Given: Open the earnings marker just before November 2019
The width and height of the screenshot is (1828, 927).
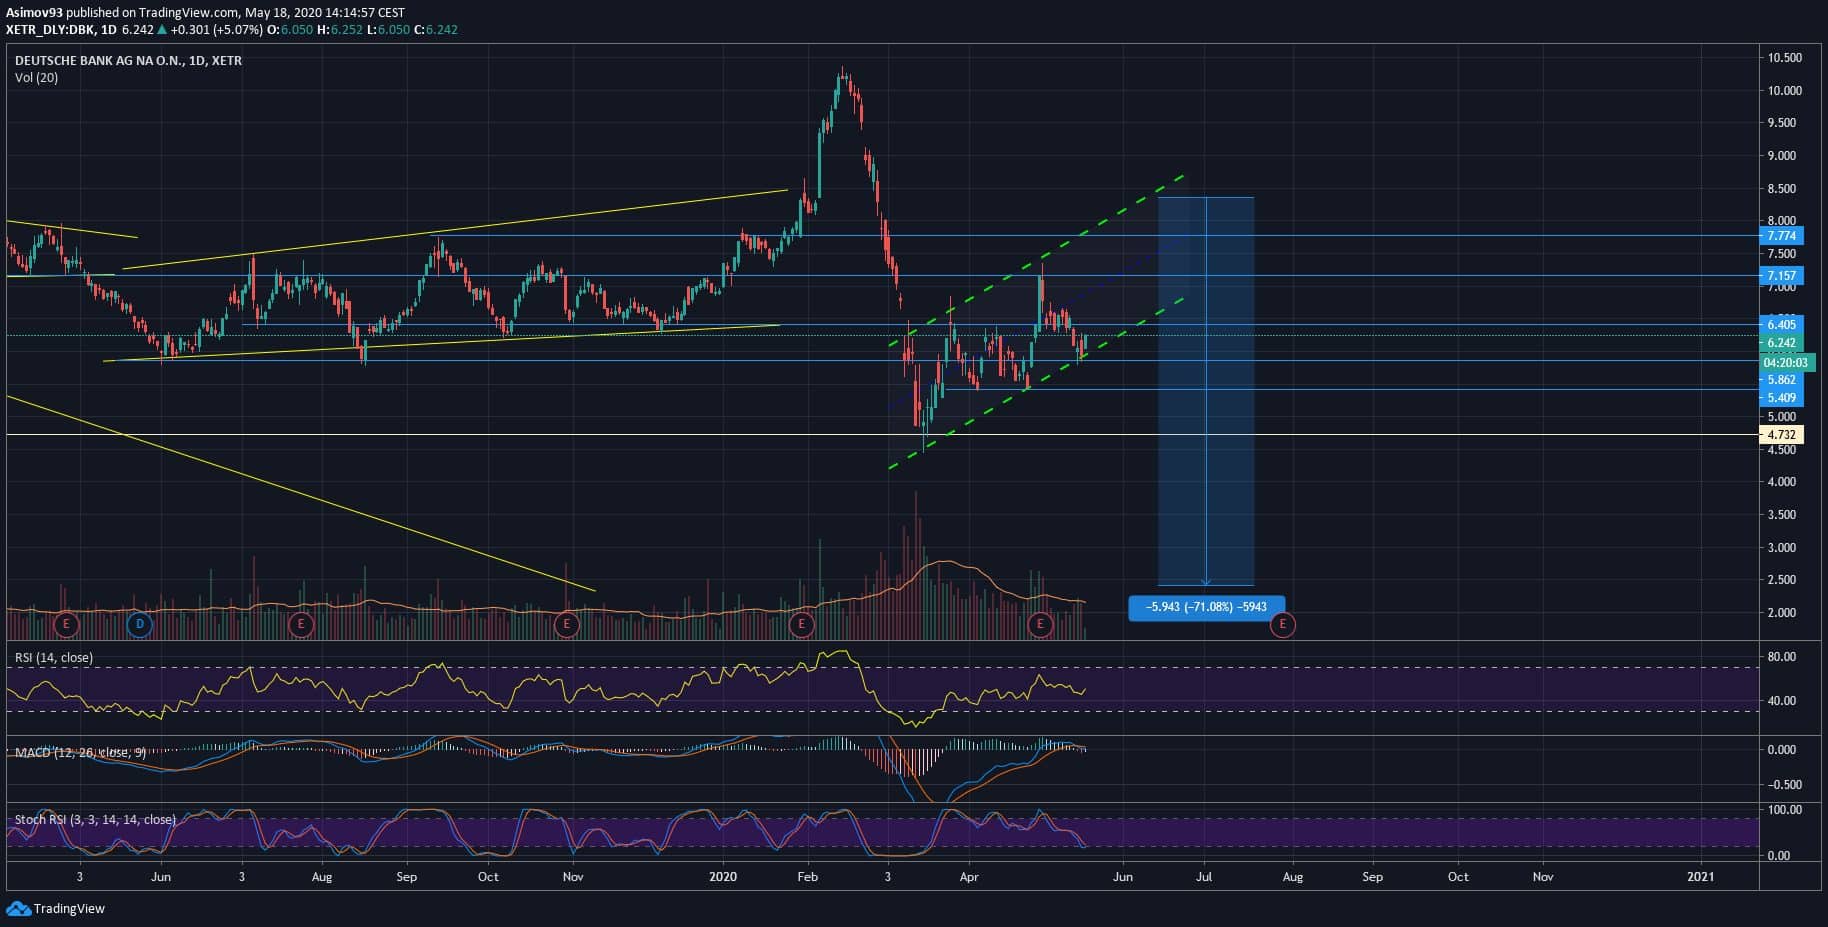Looking at the screenshot, I should point(567,625).
